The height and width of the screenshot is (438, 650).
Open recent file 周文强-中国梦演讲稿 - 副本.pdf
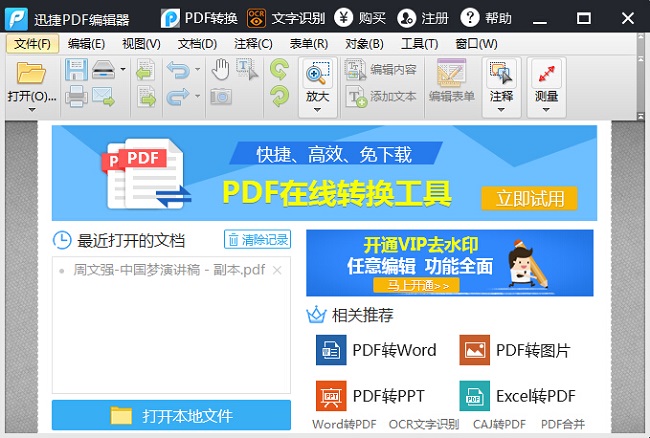click(169, 270)
